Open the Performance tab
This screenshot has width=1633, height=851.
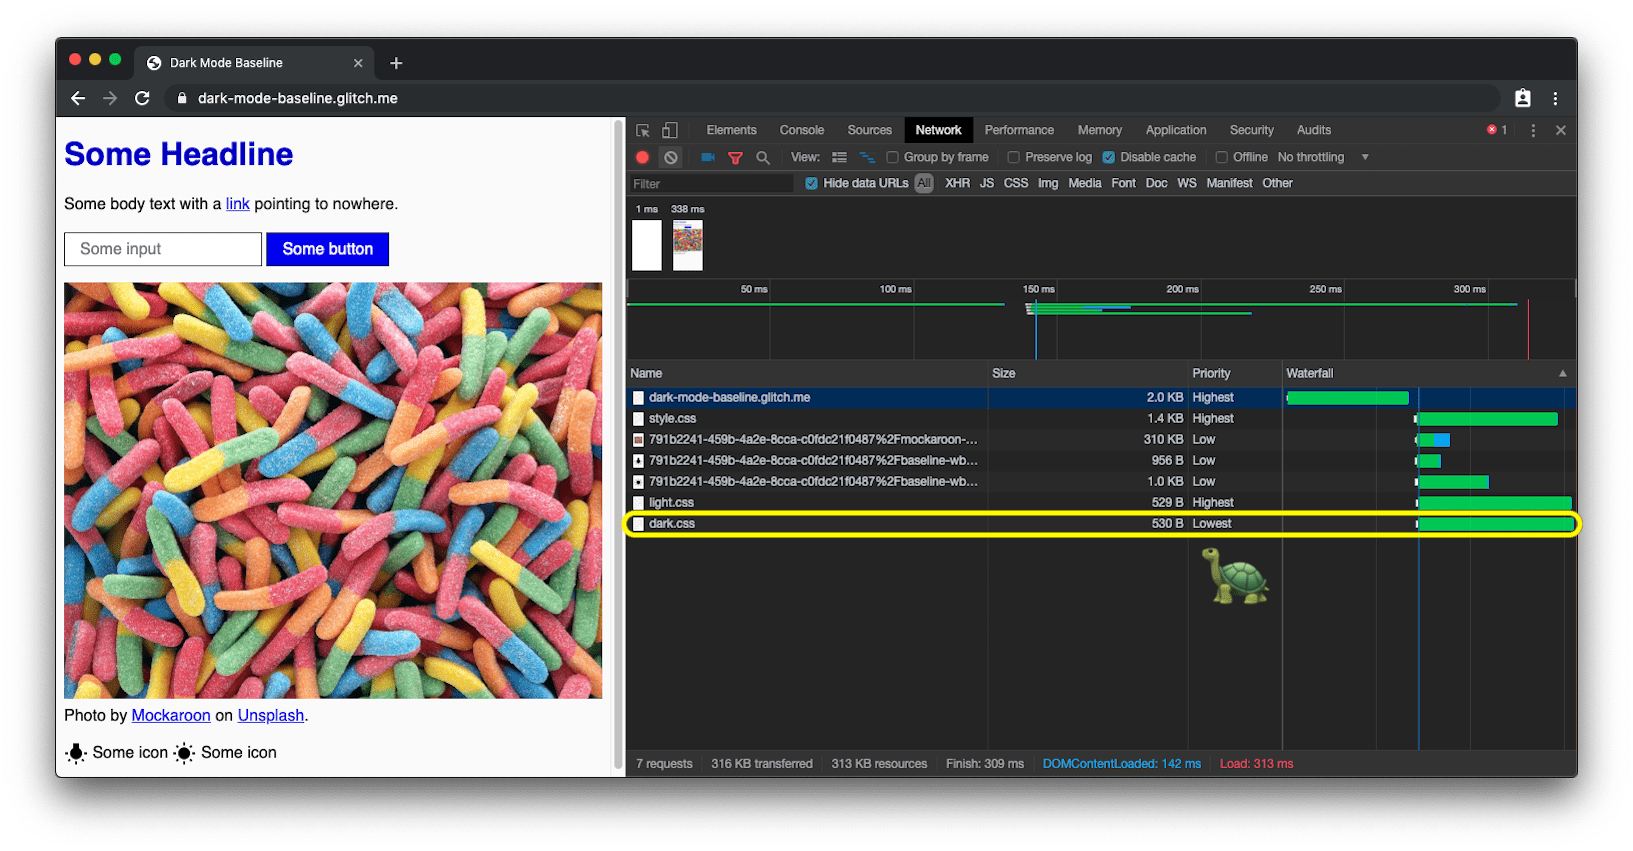click(1018, 130)
